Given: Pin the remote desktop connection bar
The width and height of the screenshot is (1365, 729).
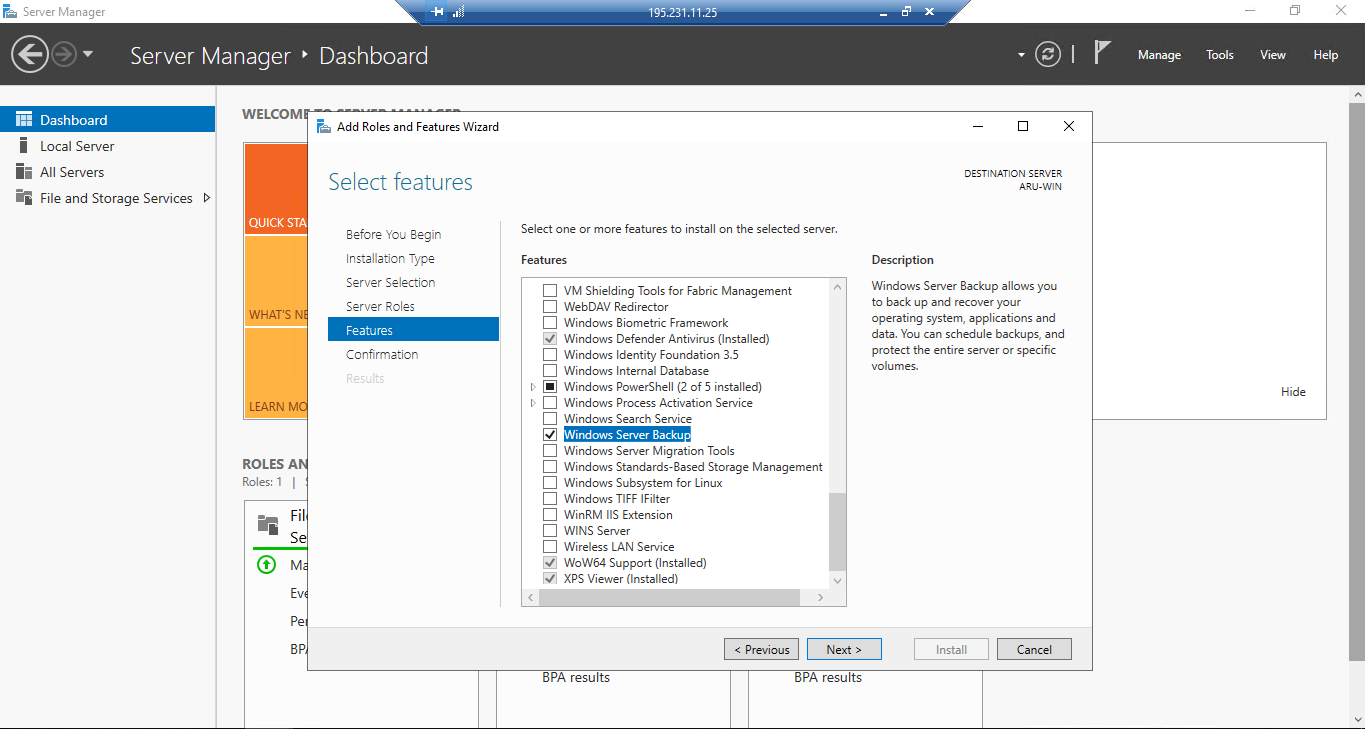Looking at the screenshot, I should tap(436, 12).
